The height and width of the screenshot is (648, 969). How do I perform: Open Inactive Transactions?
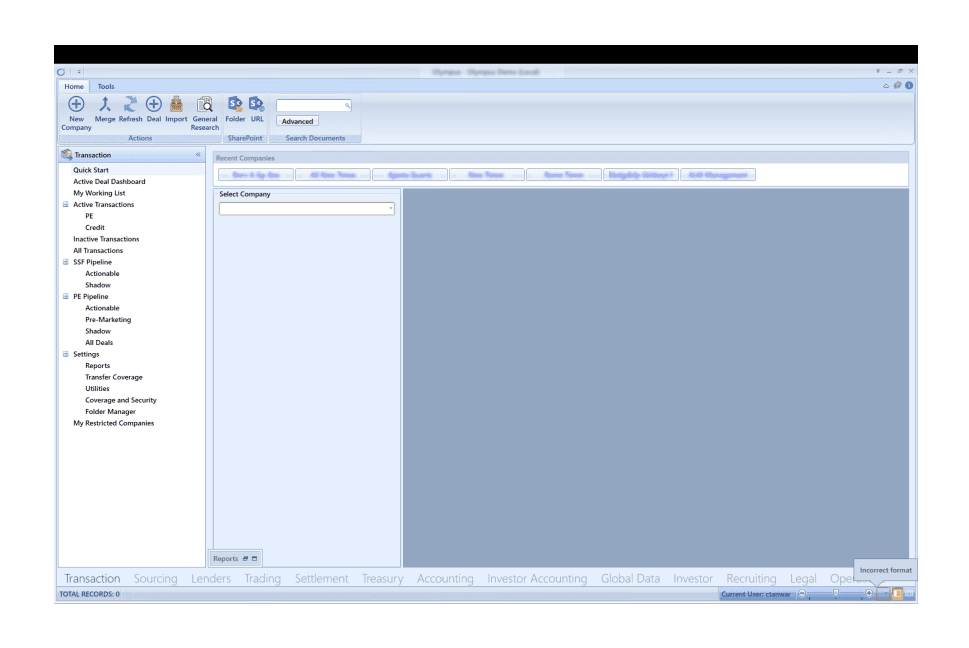(x=106, y=239)
